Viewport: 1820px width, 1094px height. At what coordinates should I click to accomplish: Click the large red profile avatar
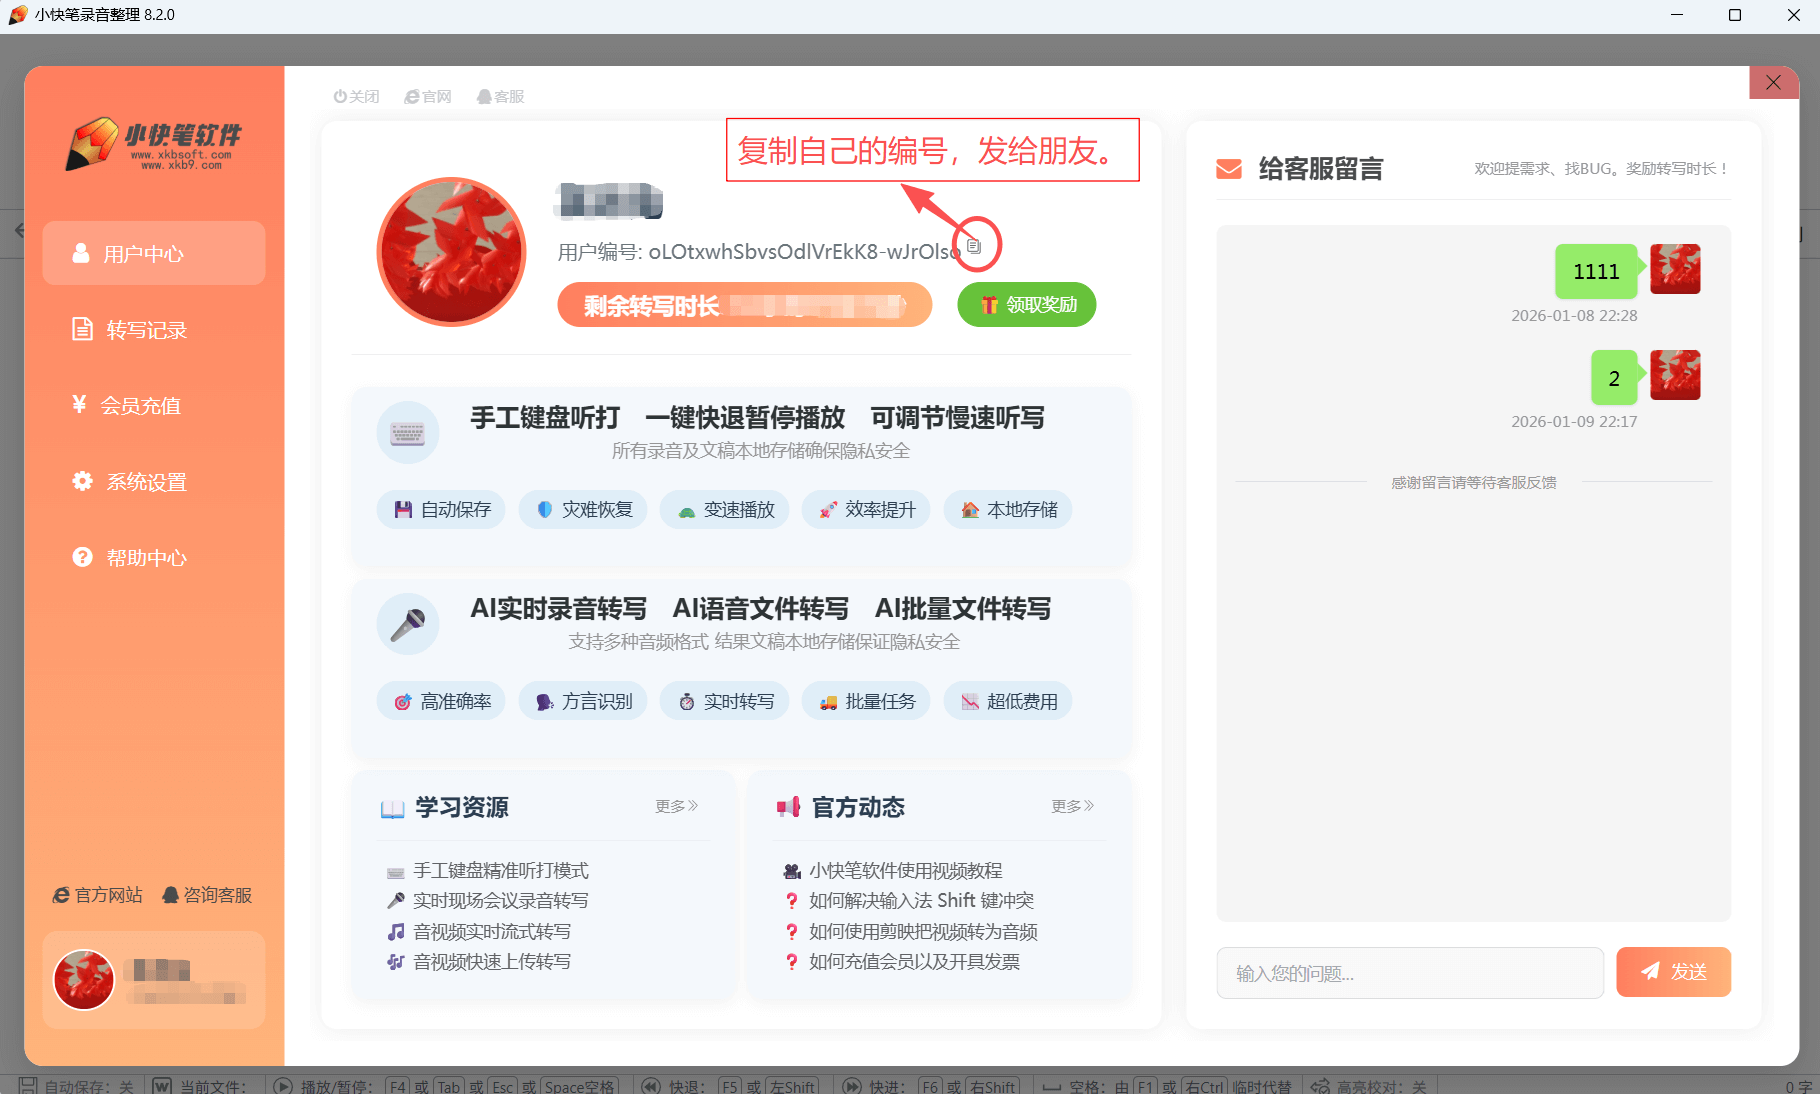click(x=451, y=252)
